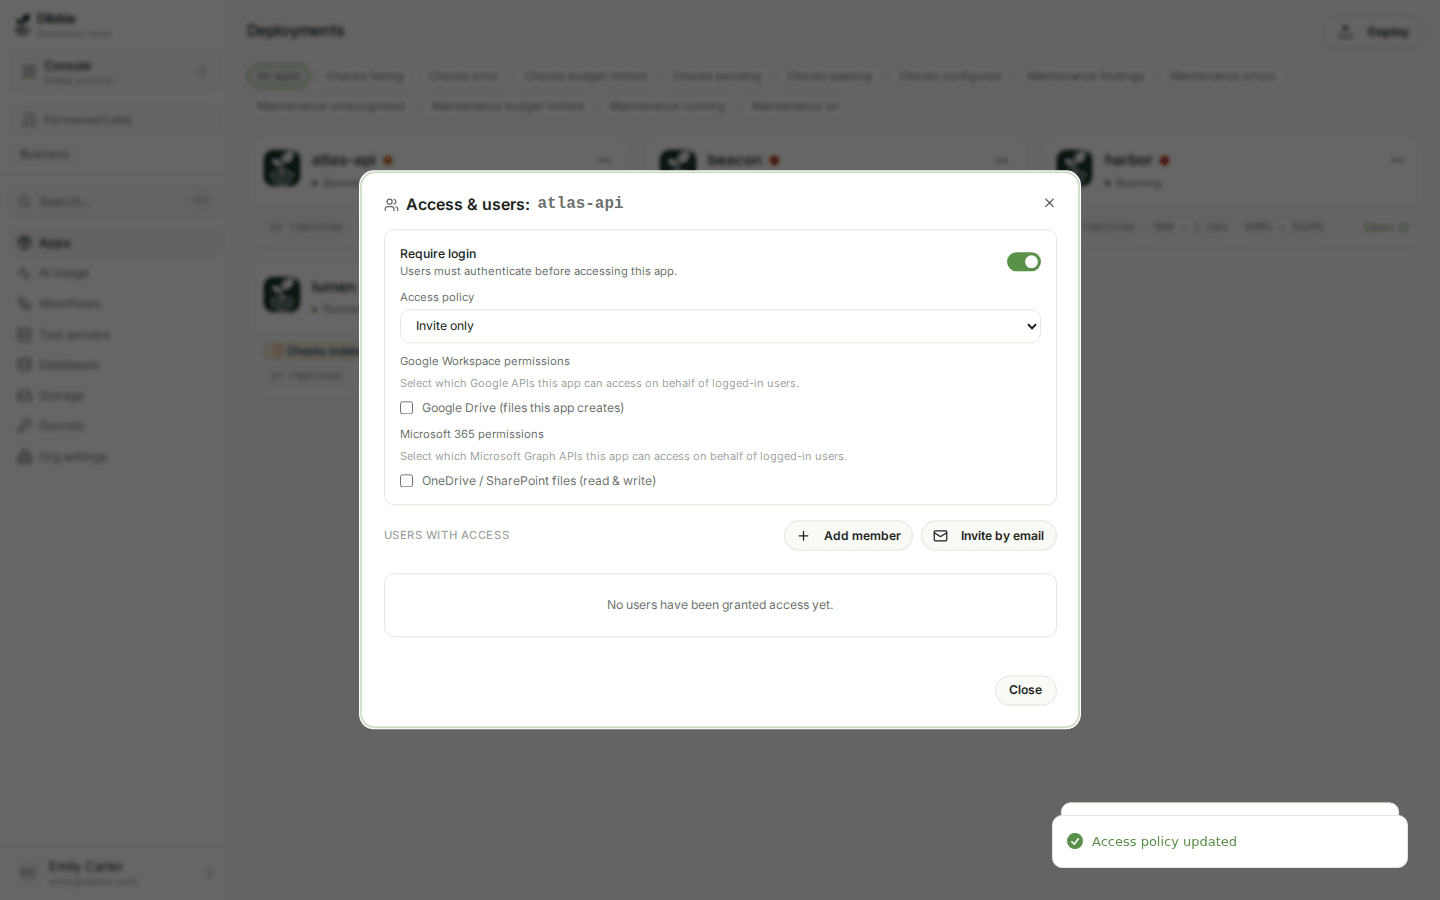Select the Checks budget limited filter chip

point(586,76)
